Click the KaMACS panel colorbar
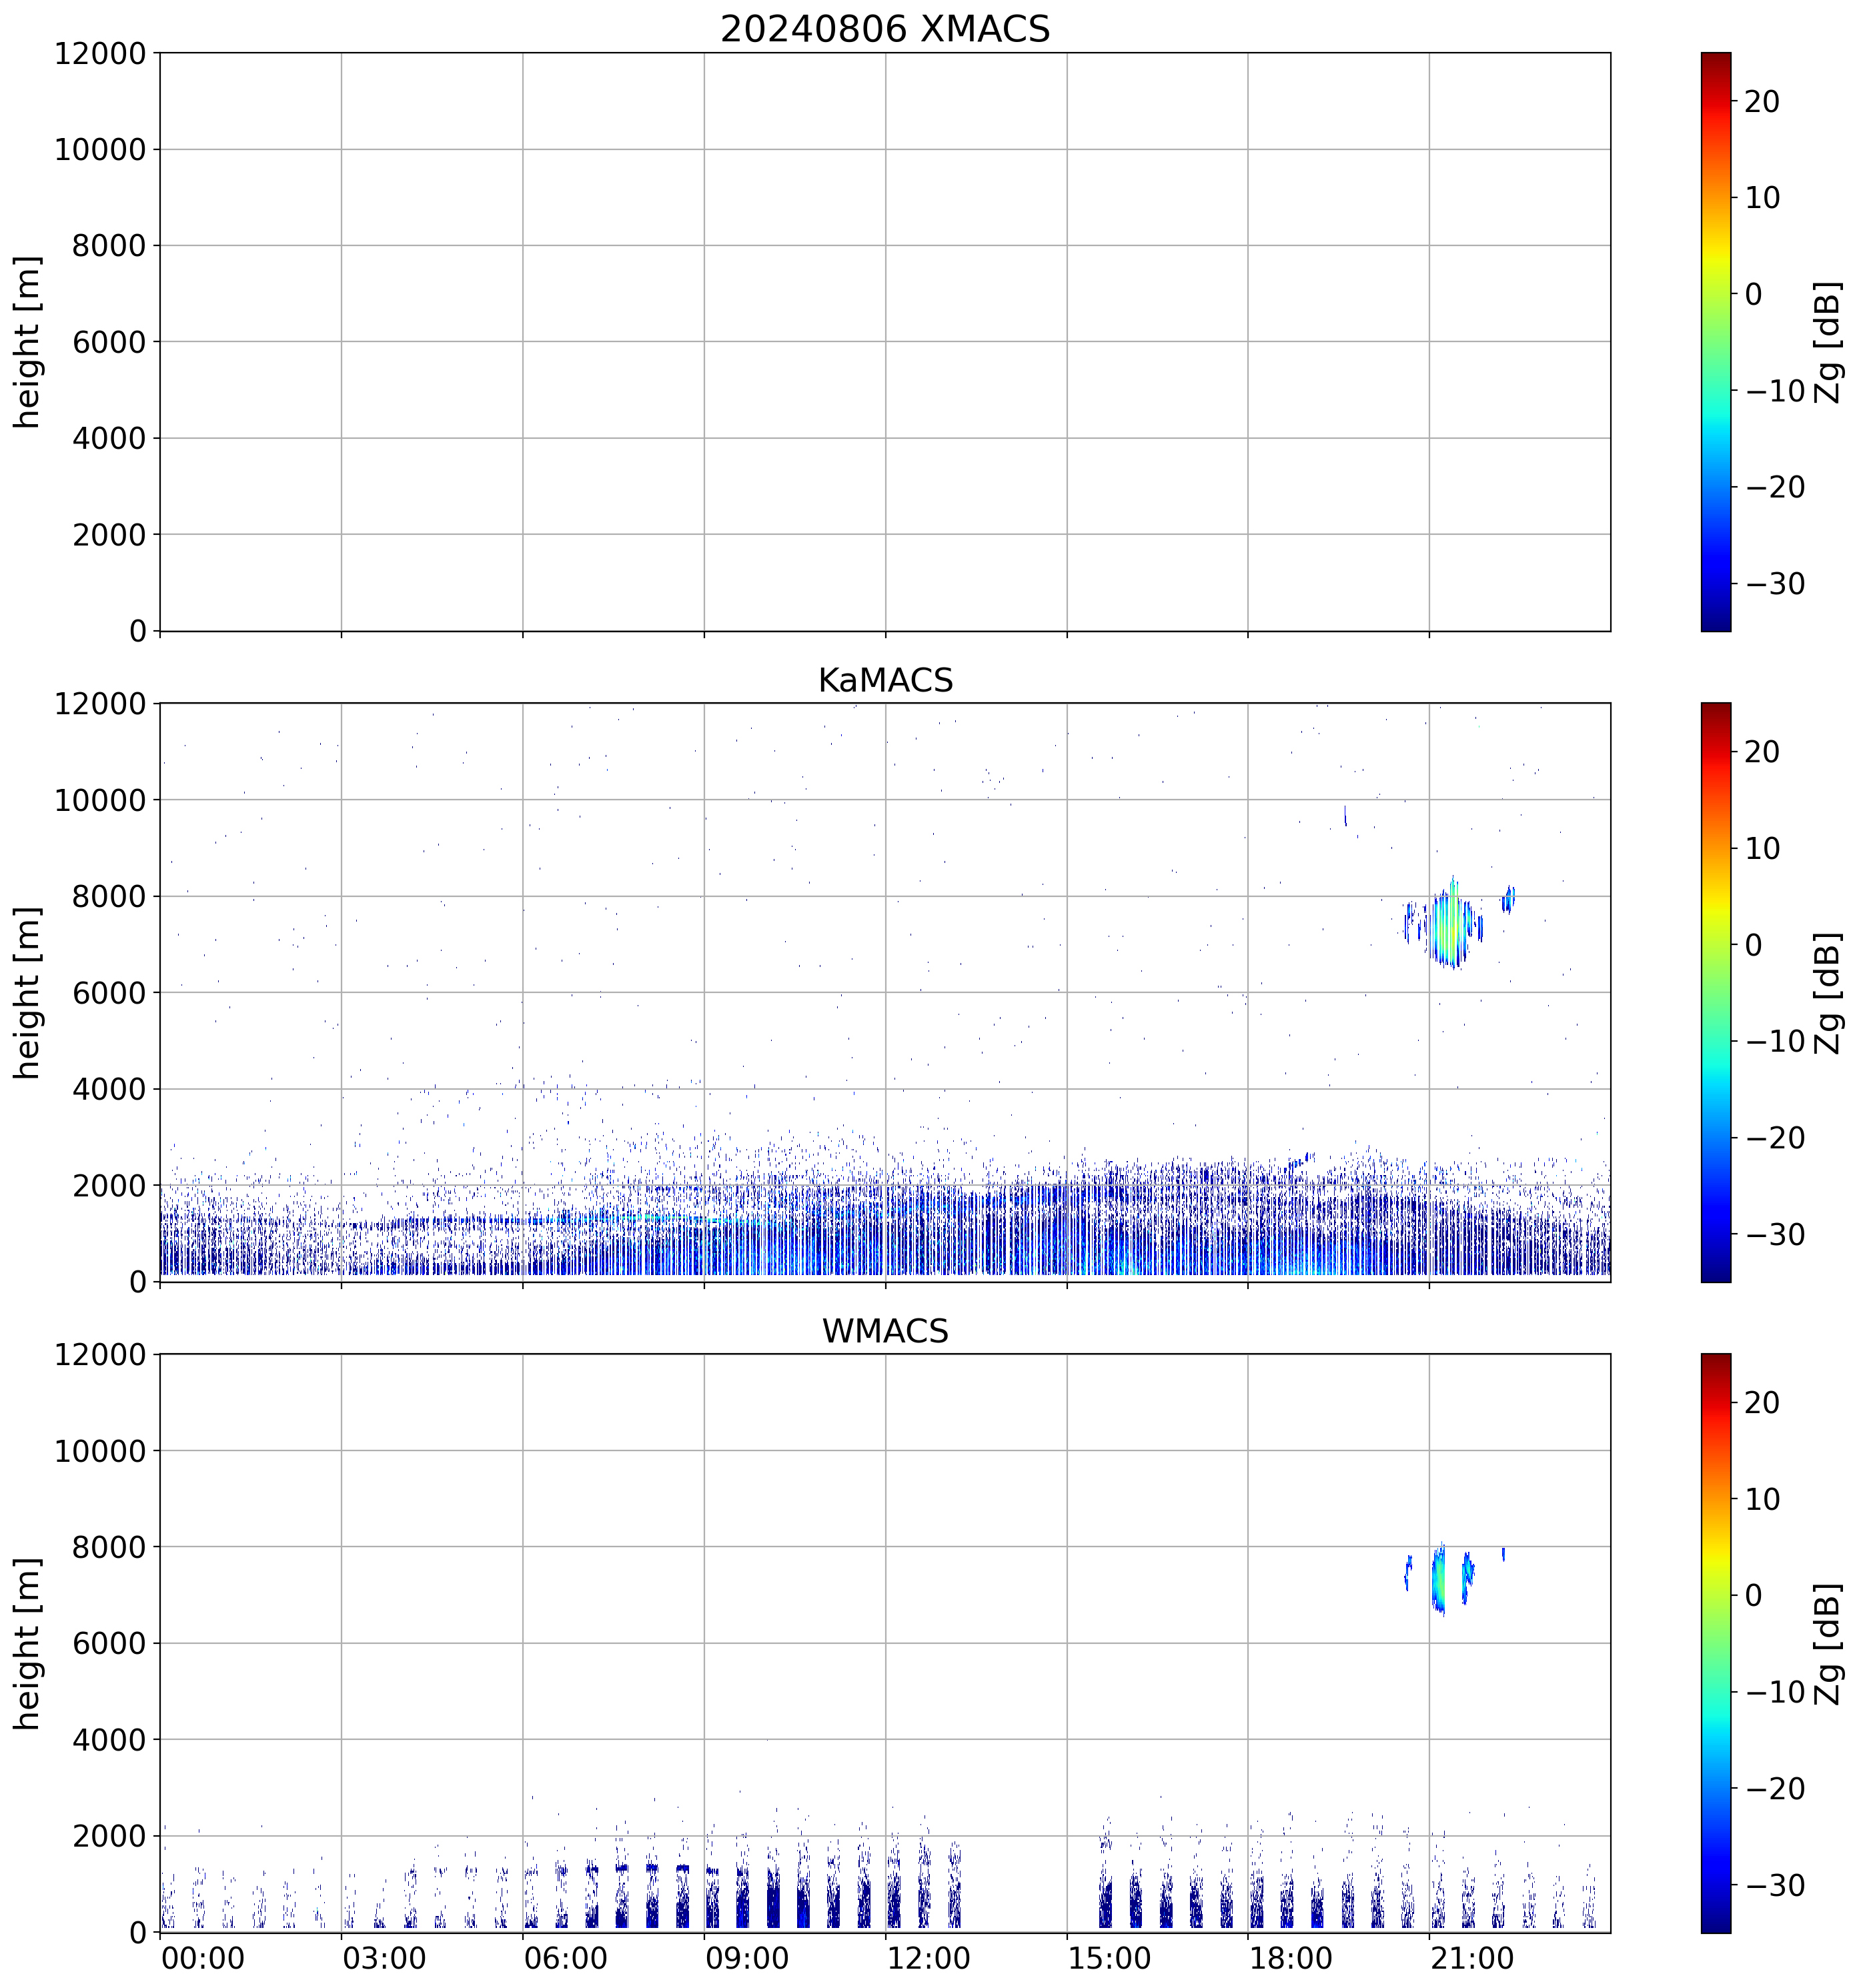 (x=1715, y=992)
